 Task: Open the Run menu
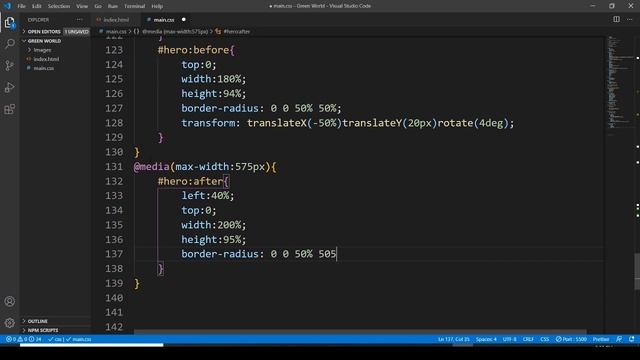113,6
